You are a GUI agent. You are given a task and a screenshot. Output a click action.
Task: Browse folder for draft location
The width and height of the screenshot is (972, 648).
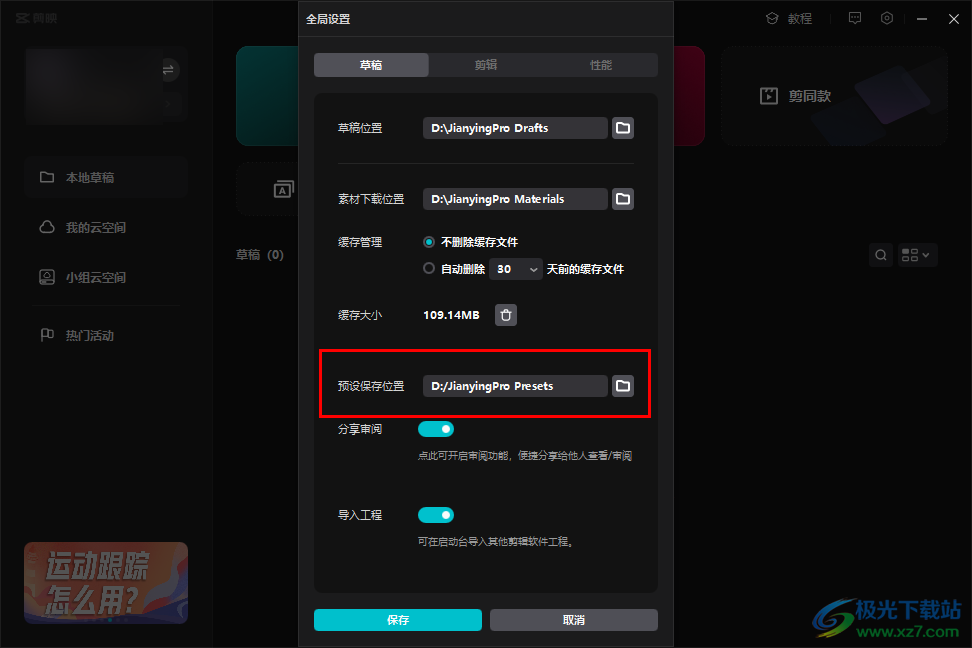[623, 128]
